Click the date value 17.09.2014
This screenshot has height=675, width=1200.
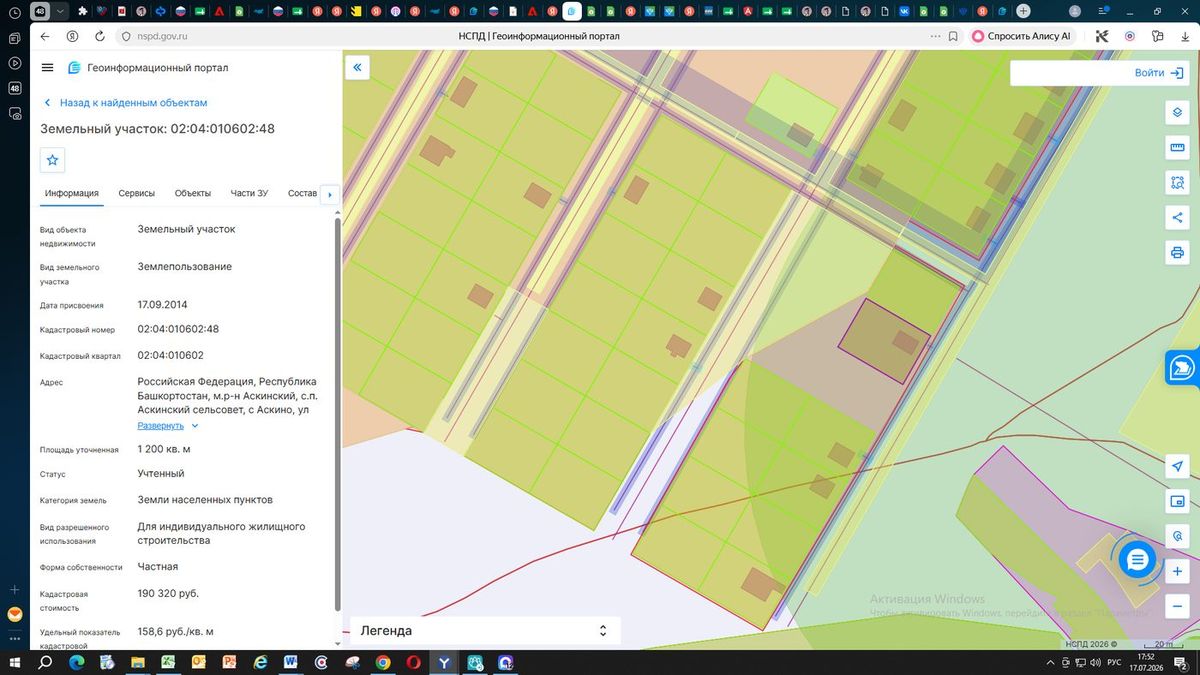coord(162,304)
